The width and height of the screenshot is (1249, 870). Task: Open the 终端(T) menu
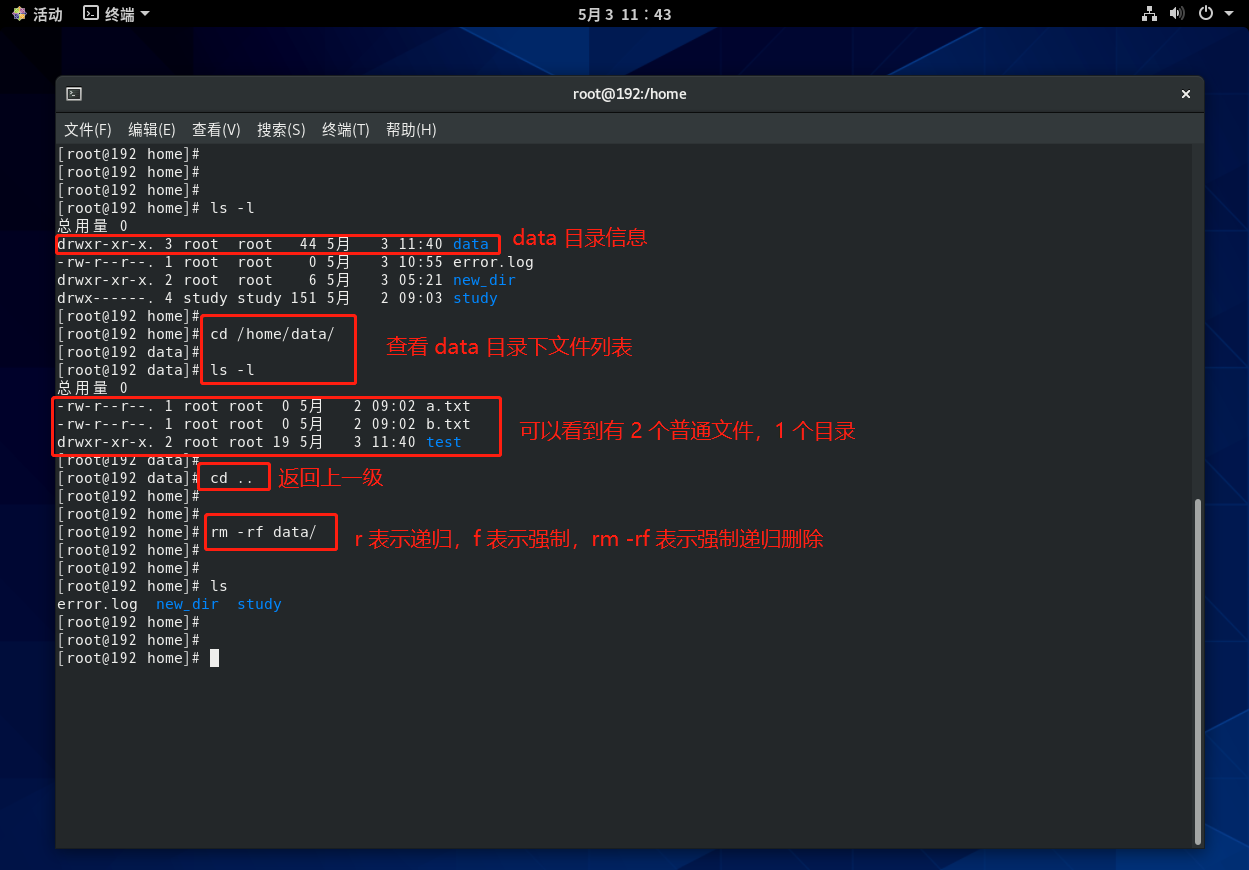coord(346,130)
